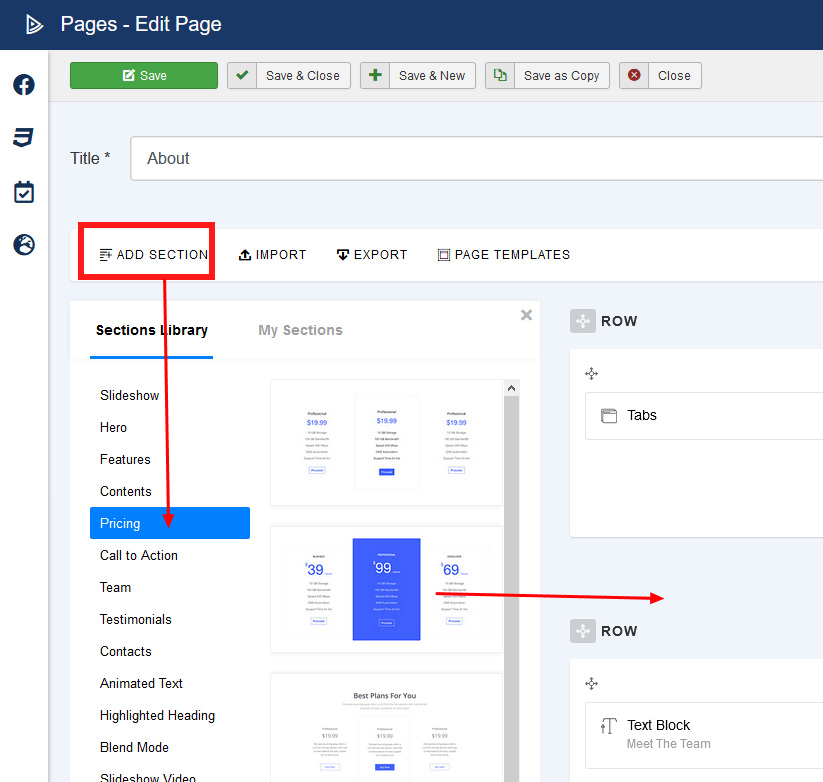Click the move handle icon beside the second ROW
823x782 pixels.
pyautogui.click(x=583, y=631)
